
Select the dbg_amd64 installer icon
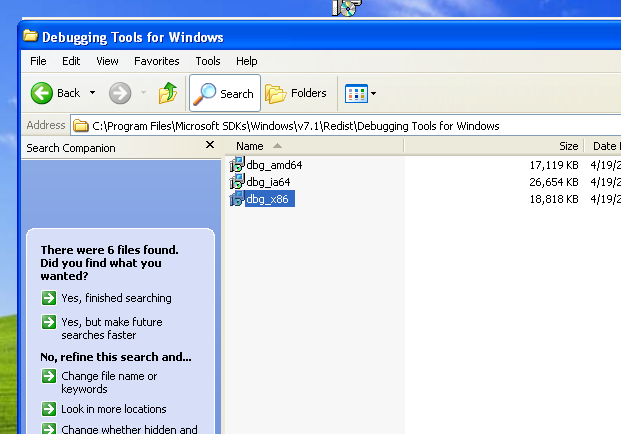tap(237, 164)
